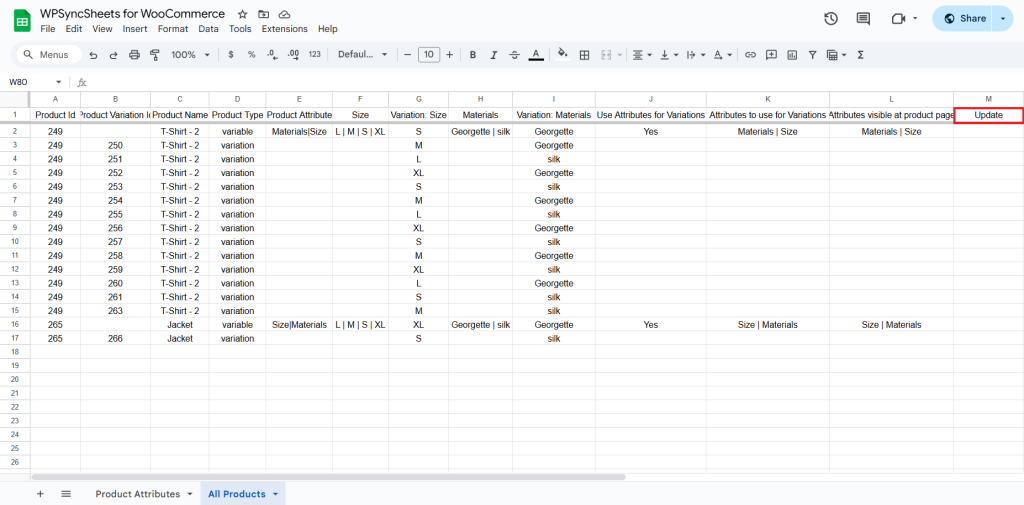Select the Update header cell
Image resolution: width=1024 pixels, height=505 pixels.
tap(988, 115)
